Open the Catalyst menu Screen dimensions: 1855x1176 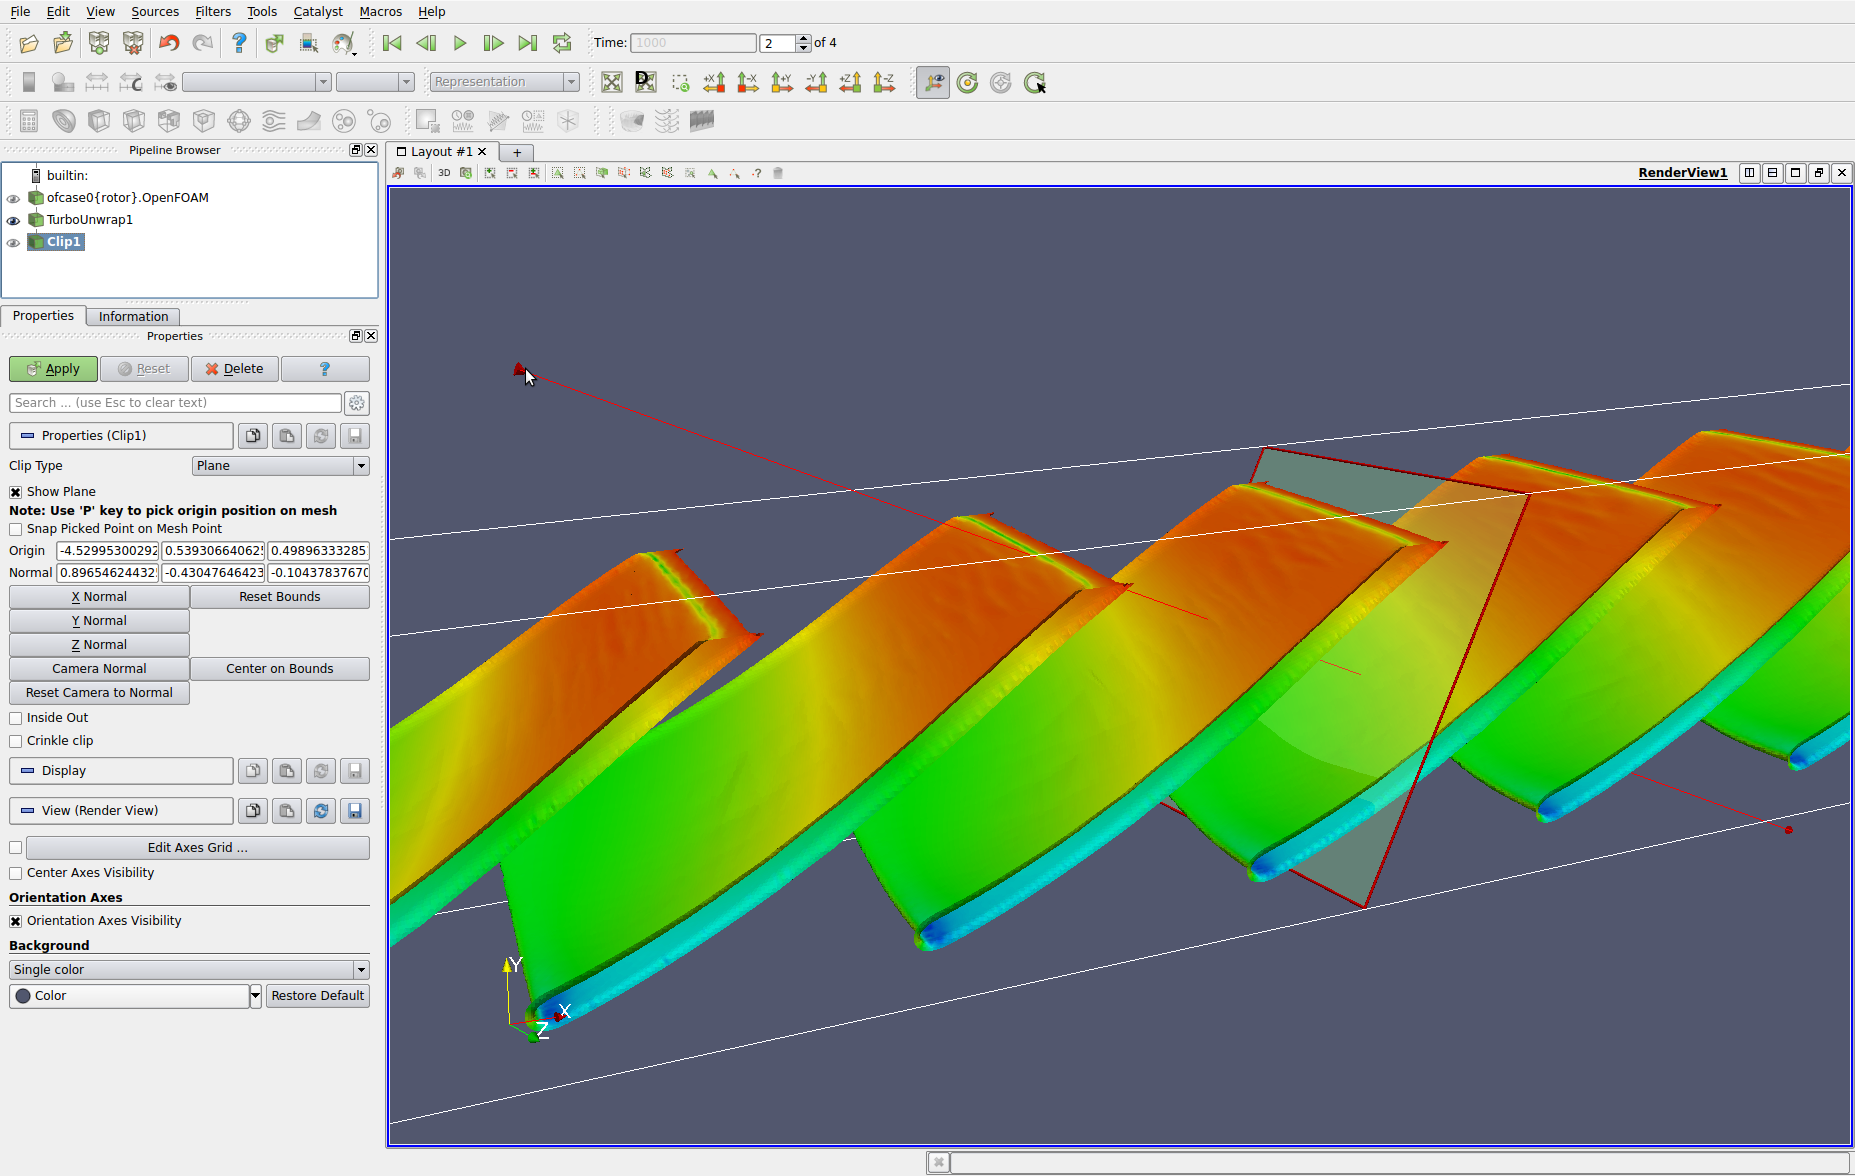coord(318,12)
